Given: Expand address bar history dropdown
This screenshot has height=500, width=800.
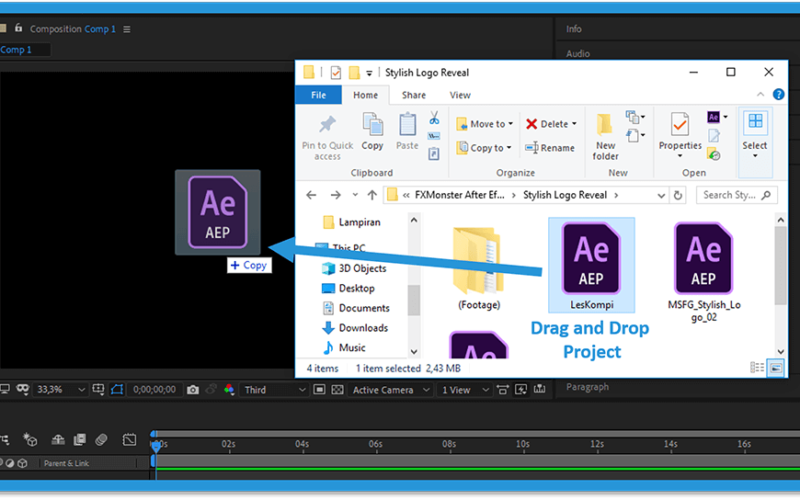Looking at the screenshot, I should tap(661, 195).
